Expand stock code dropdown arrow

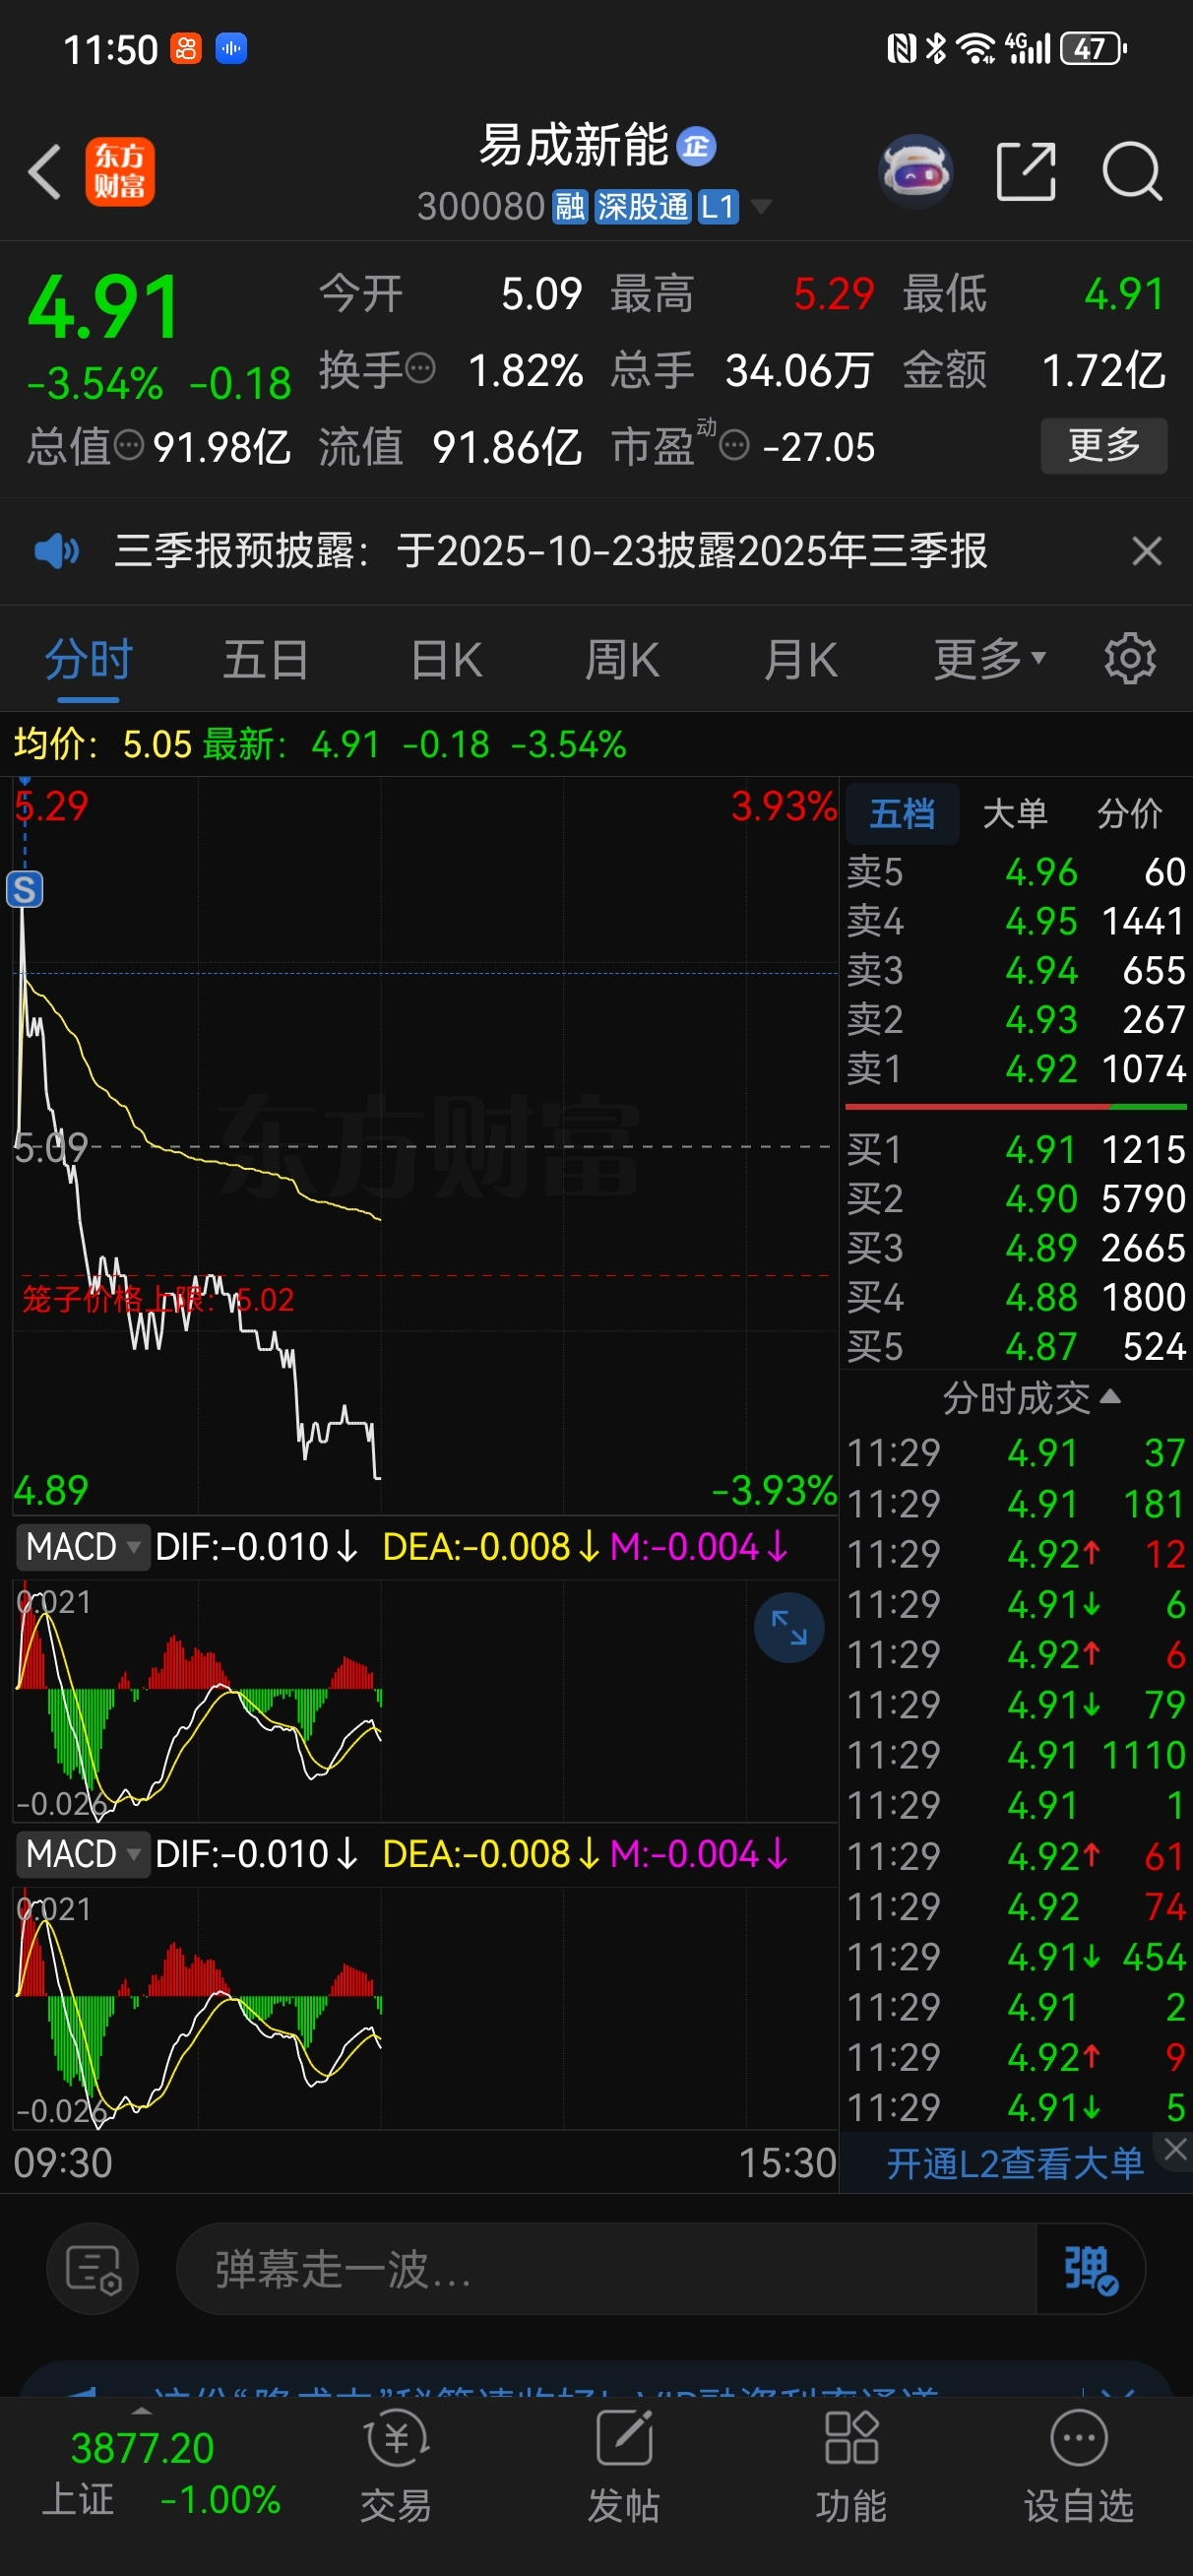(761, 207)
